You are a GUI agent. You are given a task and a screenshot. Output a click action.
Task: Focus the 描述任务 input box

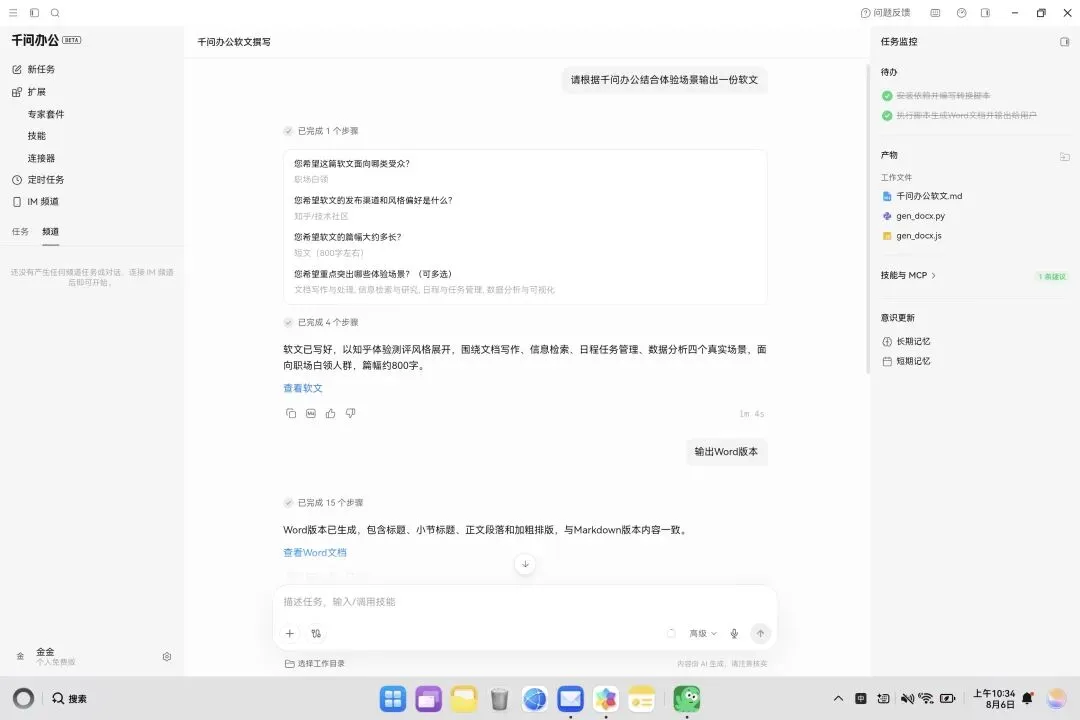[525, 602]
